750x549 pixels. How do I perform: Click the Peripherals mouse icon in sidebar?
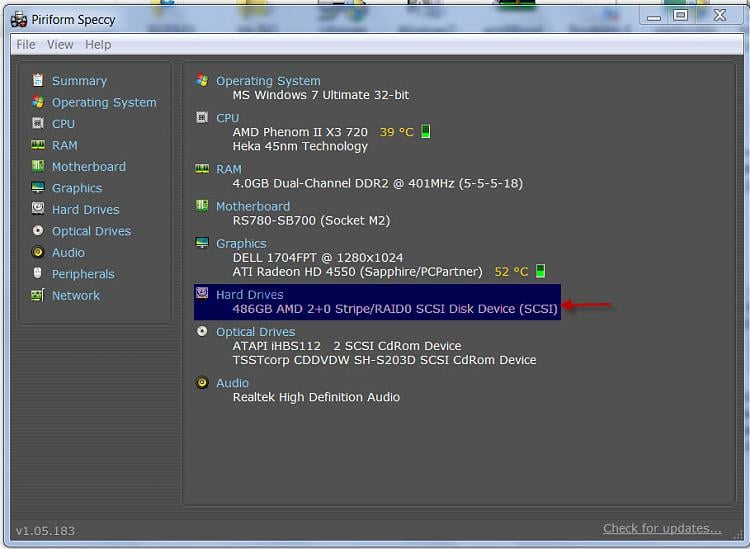[x=38, y=273]
